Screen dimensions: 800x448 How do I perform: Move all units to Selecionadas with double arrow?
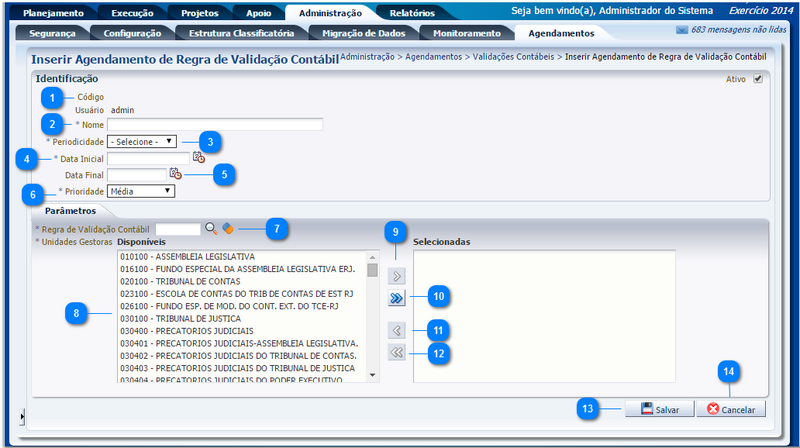pyautogui.click(x=396, y=298)
